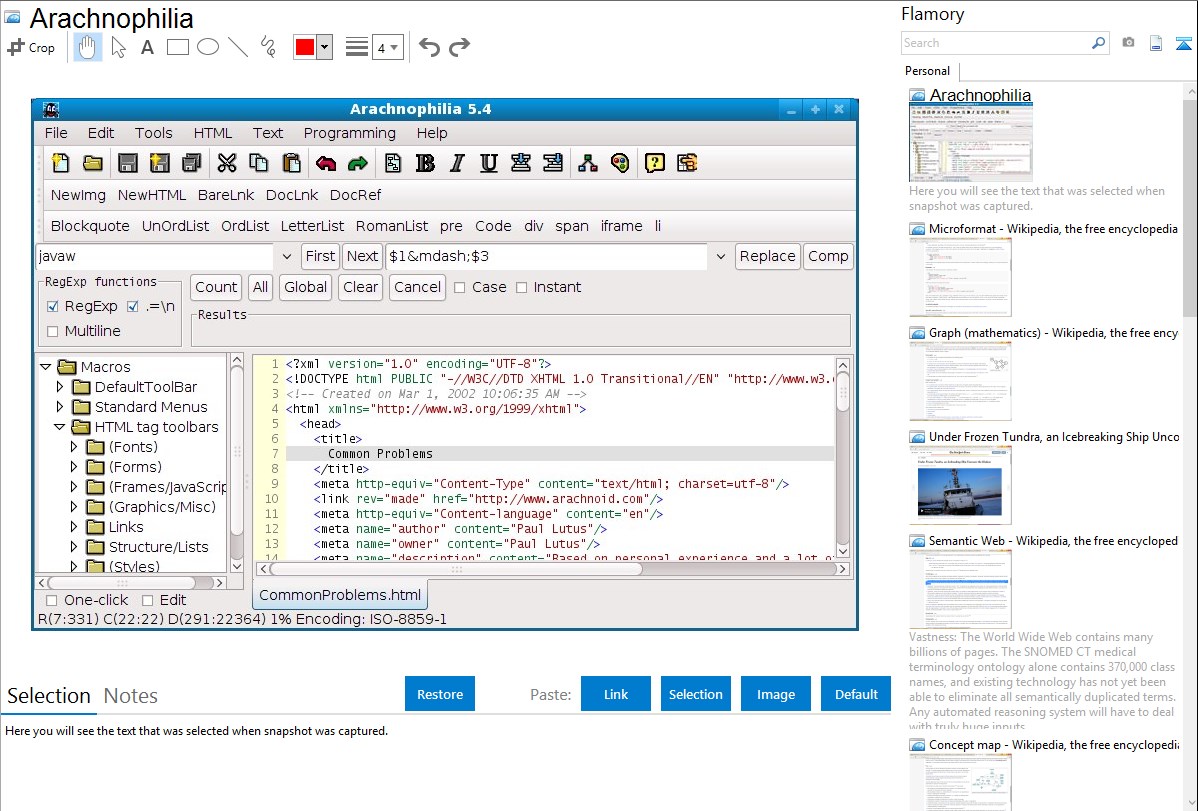
Task: Pick the rectangle shape tool
Action: coord(177,47)
